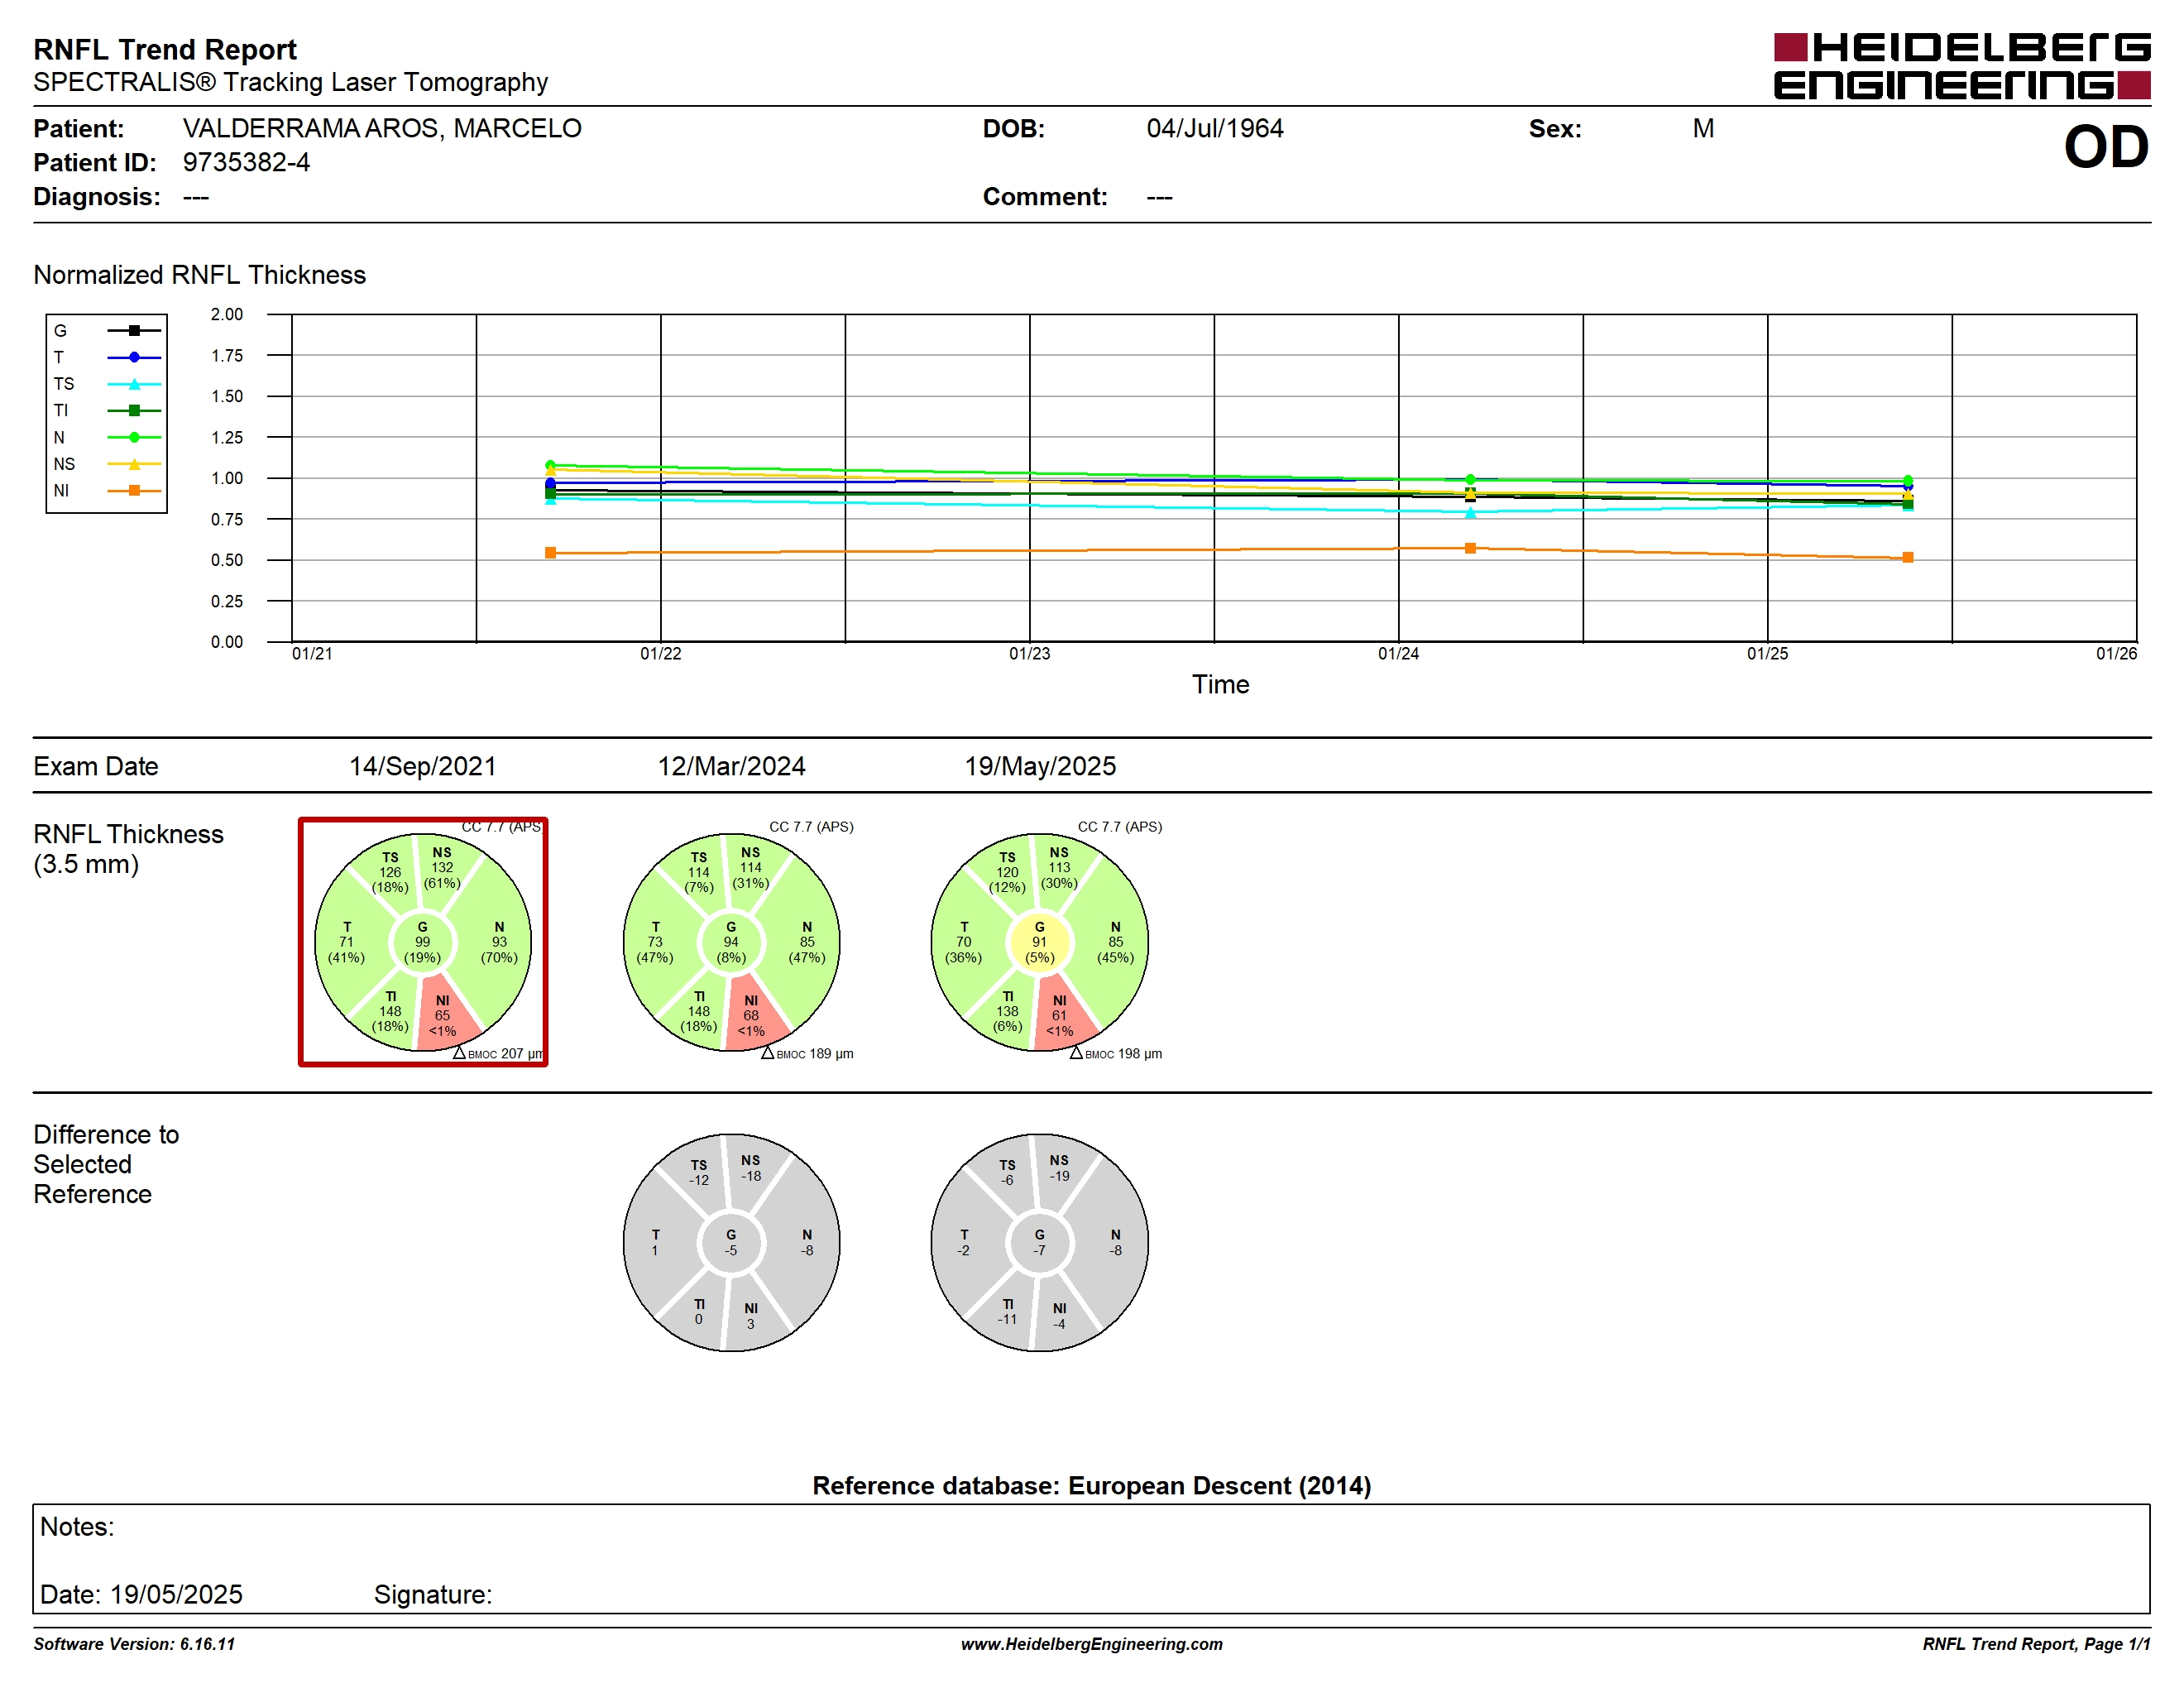Click the Sex value M
Screen dimensions: 2184x1688
[1703, 128]
